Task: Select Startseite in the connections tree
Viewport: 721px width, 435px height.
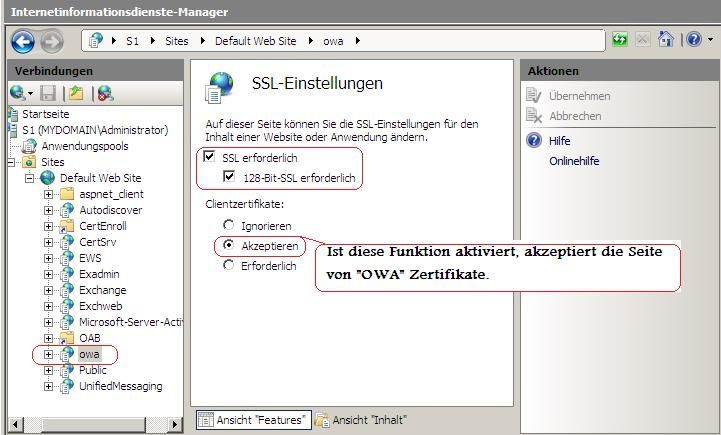Action: coord(46,114)
